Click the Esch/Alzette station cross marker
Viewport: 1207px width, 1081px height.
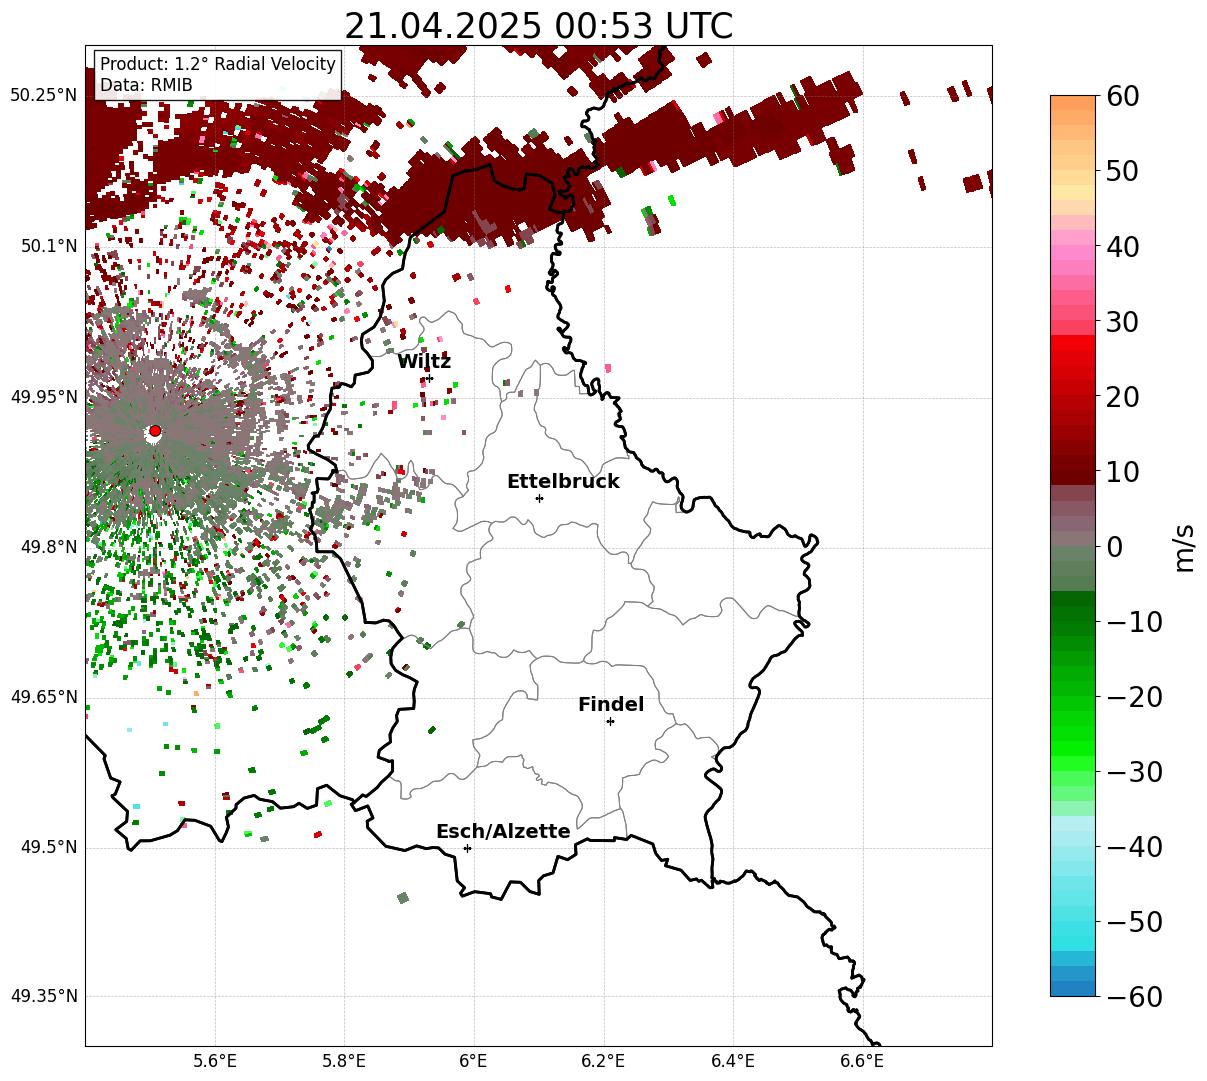point(467,848)
